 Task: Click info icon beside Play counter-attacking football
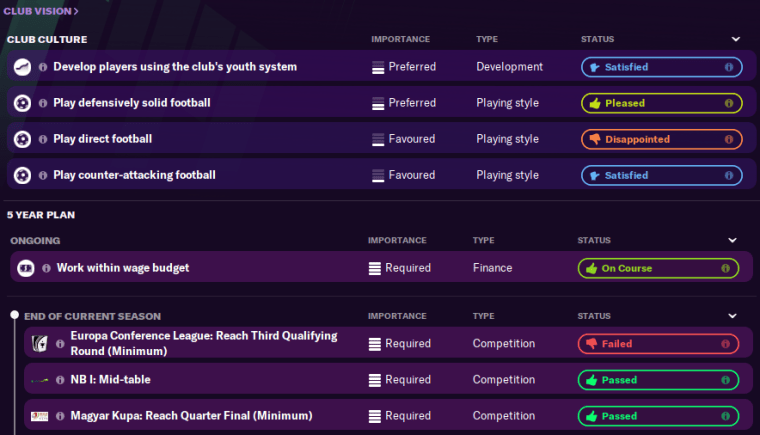pyautogui.click(x=43, y=175)
